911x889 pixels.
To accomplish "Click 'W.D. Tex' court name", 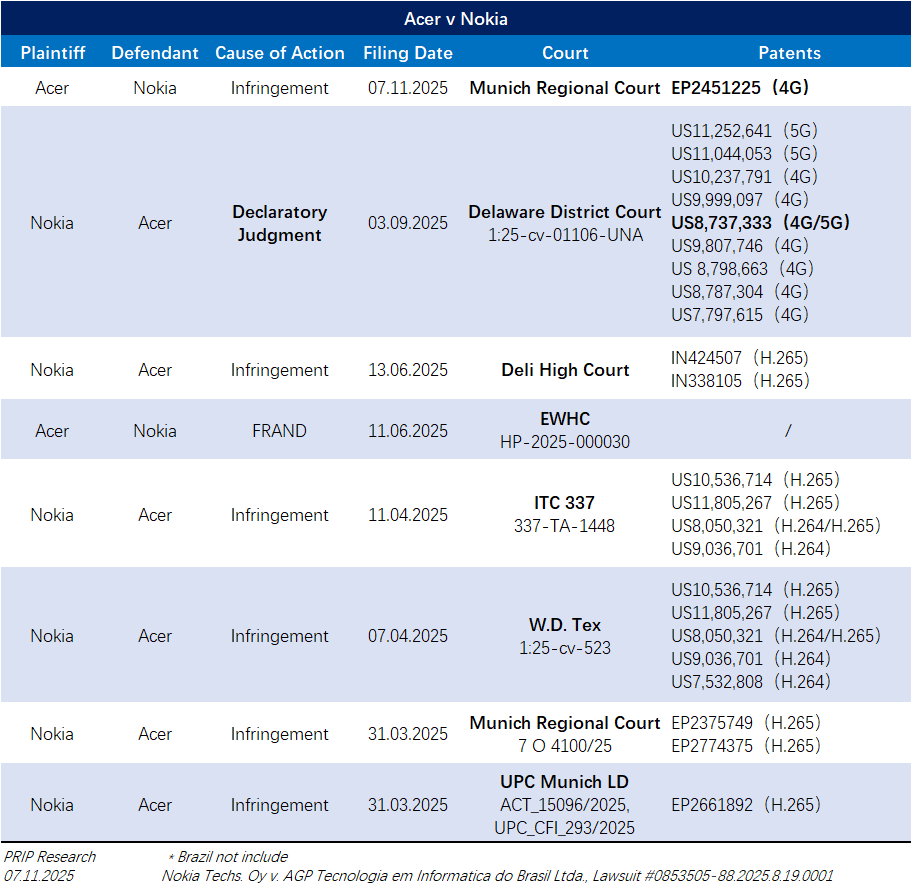I will (x=565, y=625).
